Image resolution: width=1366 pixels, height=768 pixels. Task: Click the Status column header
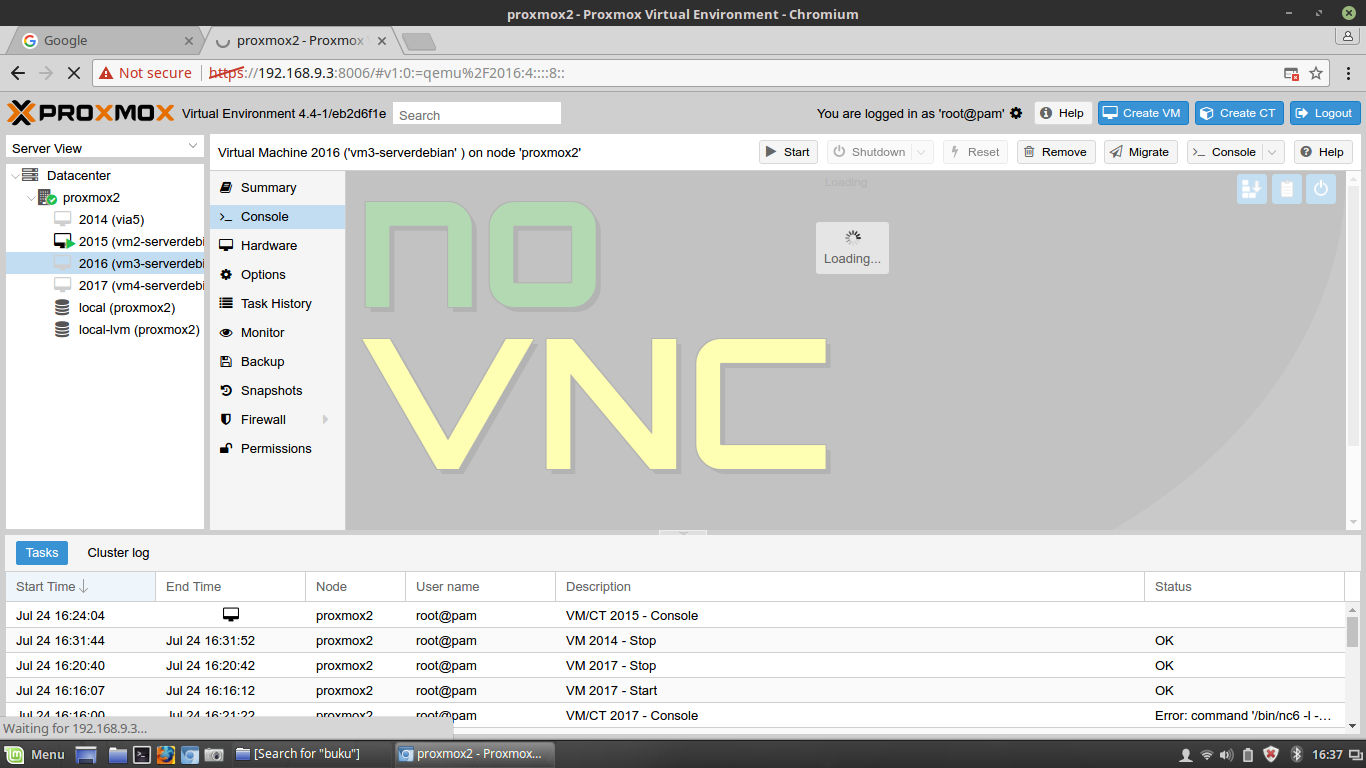coord(1245,587)
